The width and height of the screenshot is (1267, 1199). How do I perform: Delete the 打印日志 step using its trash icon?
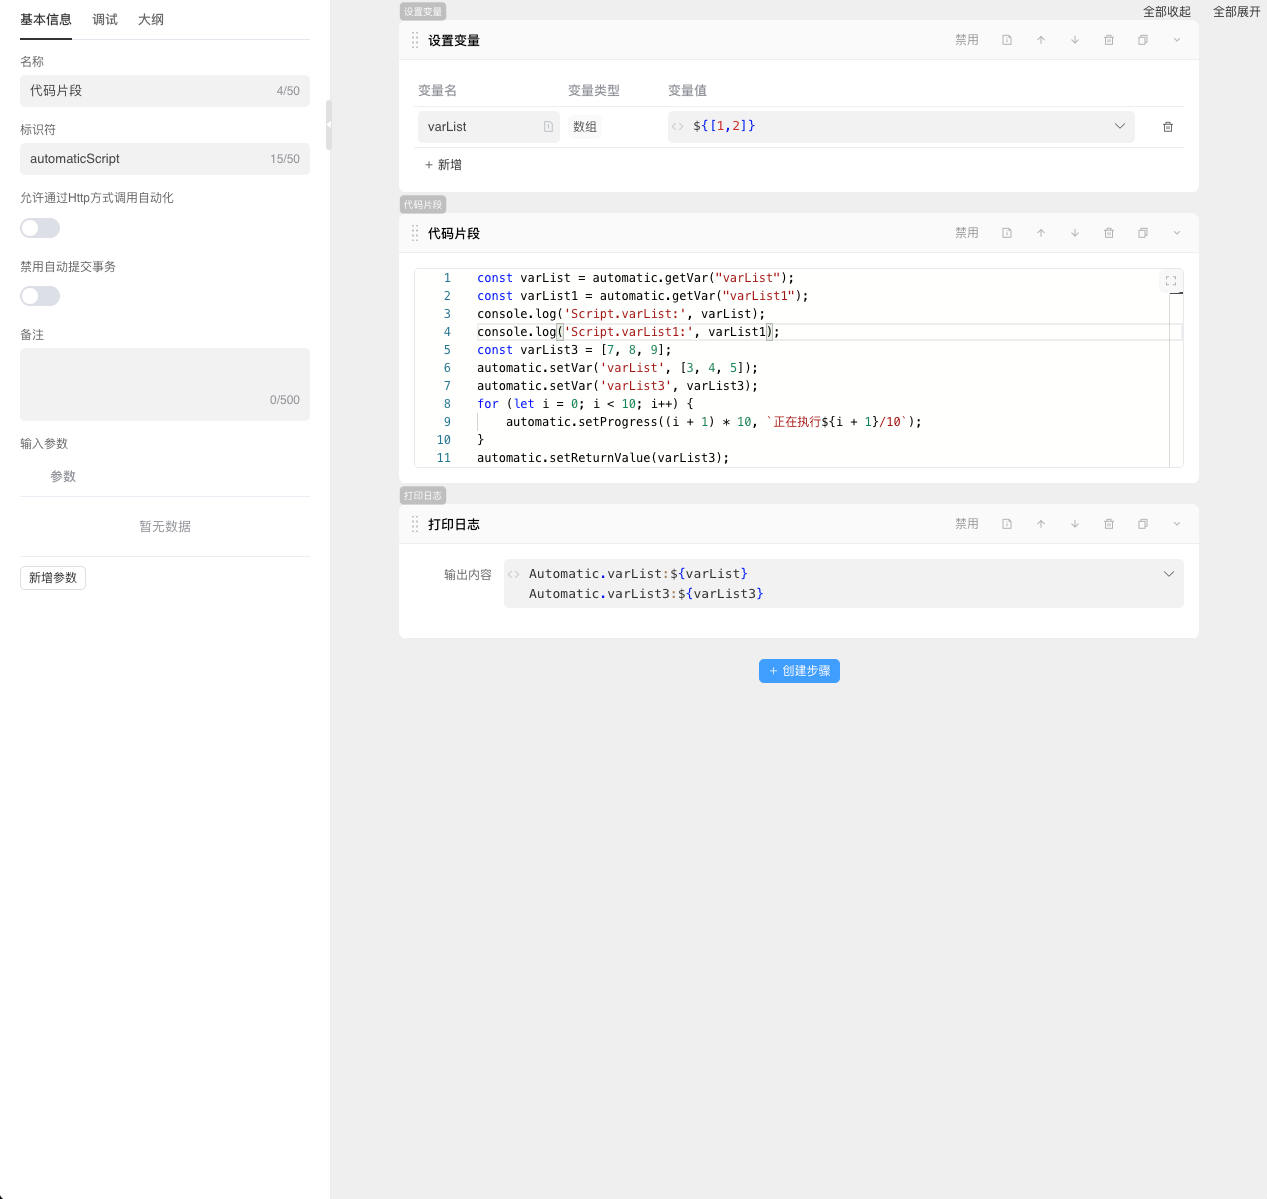click(1109, 524)
